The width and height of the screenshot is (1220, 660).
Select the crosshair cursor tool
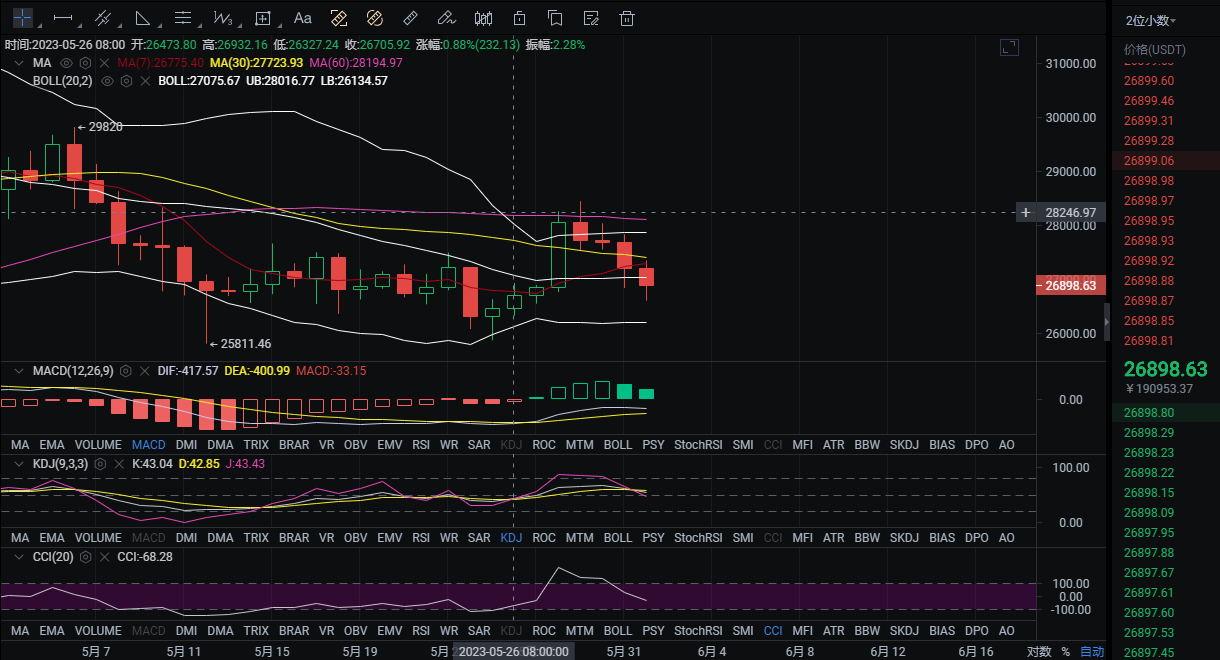(x=22, y=18)
